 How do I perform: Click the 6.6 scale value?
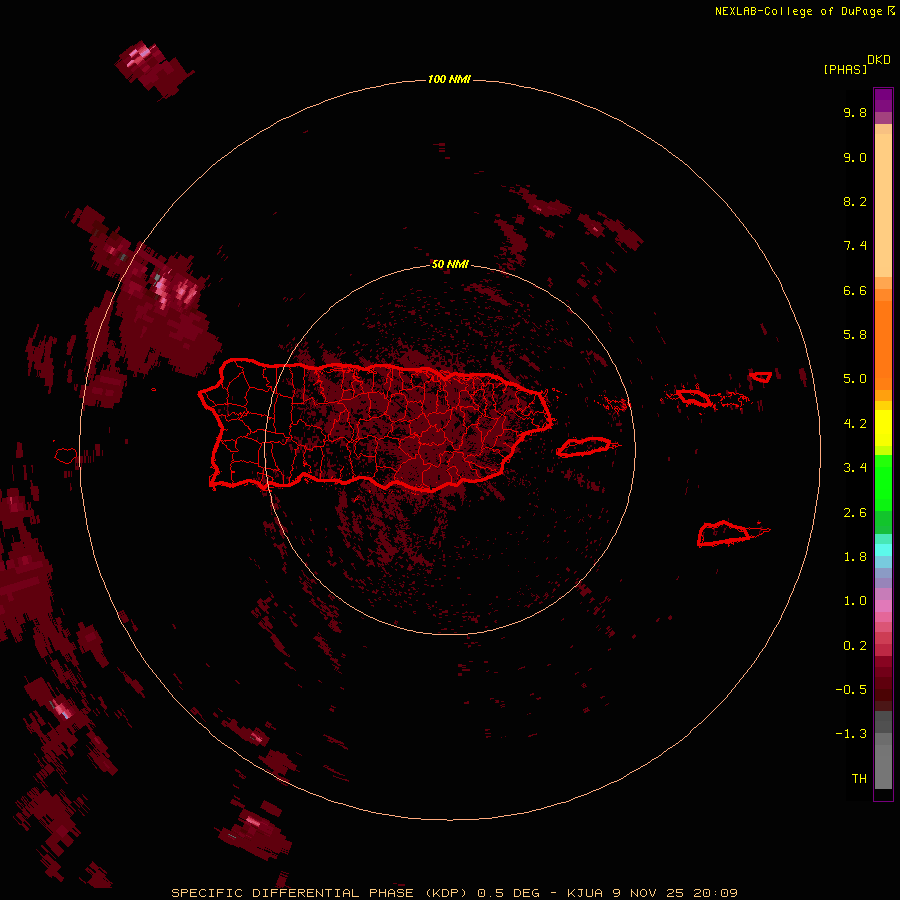coord(855,290)
